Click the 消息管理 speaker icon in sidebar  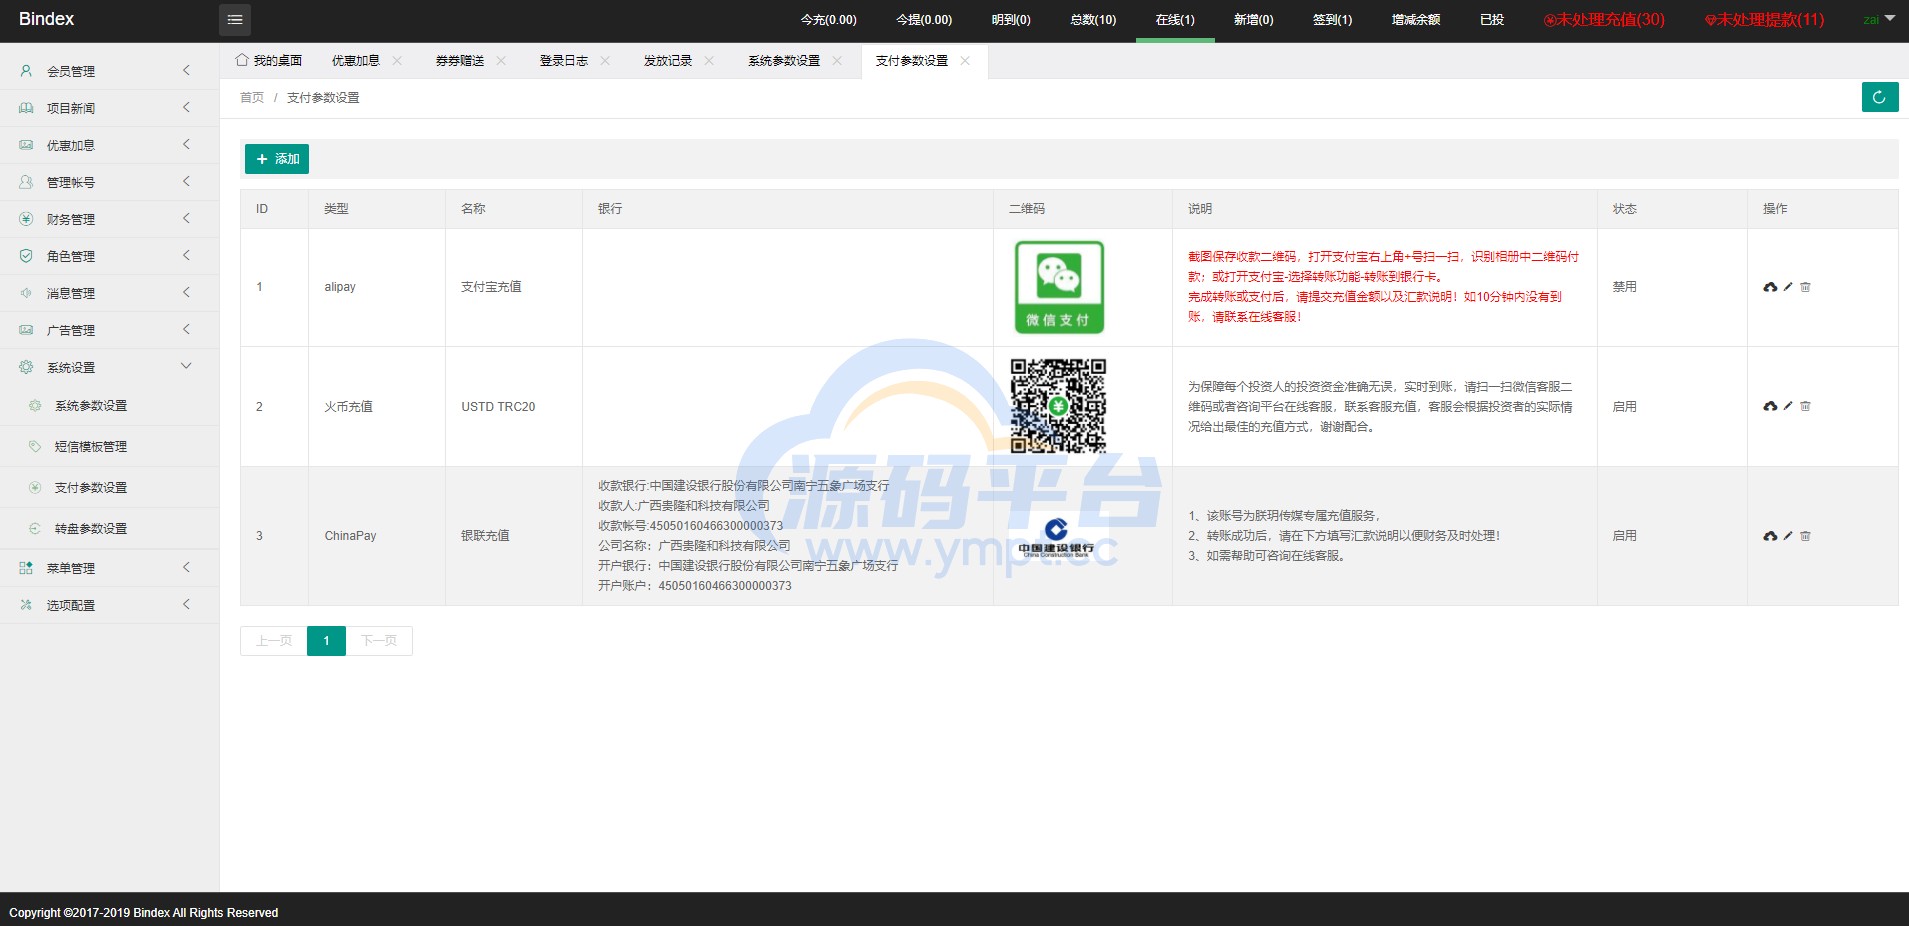point(26,293)
